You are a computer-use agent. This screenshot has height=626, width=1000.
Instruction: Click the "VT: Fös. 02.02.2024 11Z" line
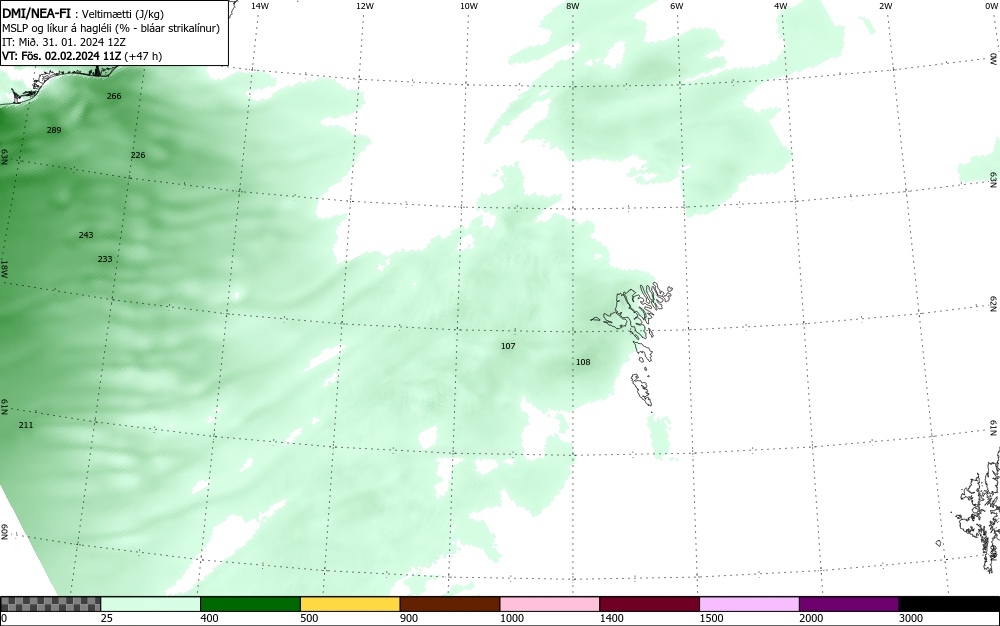[x=62, y=56]
